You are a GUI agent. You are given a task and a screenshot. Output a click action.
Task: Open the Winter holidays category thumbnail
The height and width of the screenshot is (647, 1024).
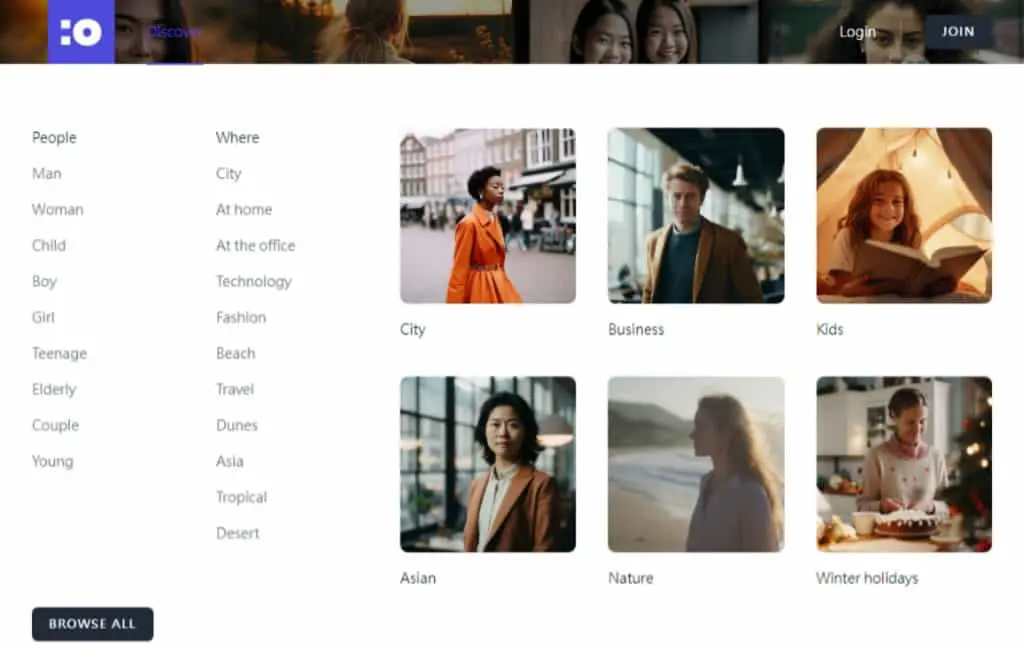point(904,464)
